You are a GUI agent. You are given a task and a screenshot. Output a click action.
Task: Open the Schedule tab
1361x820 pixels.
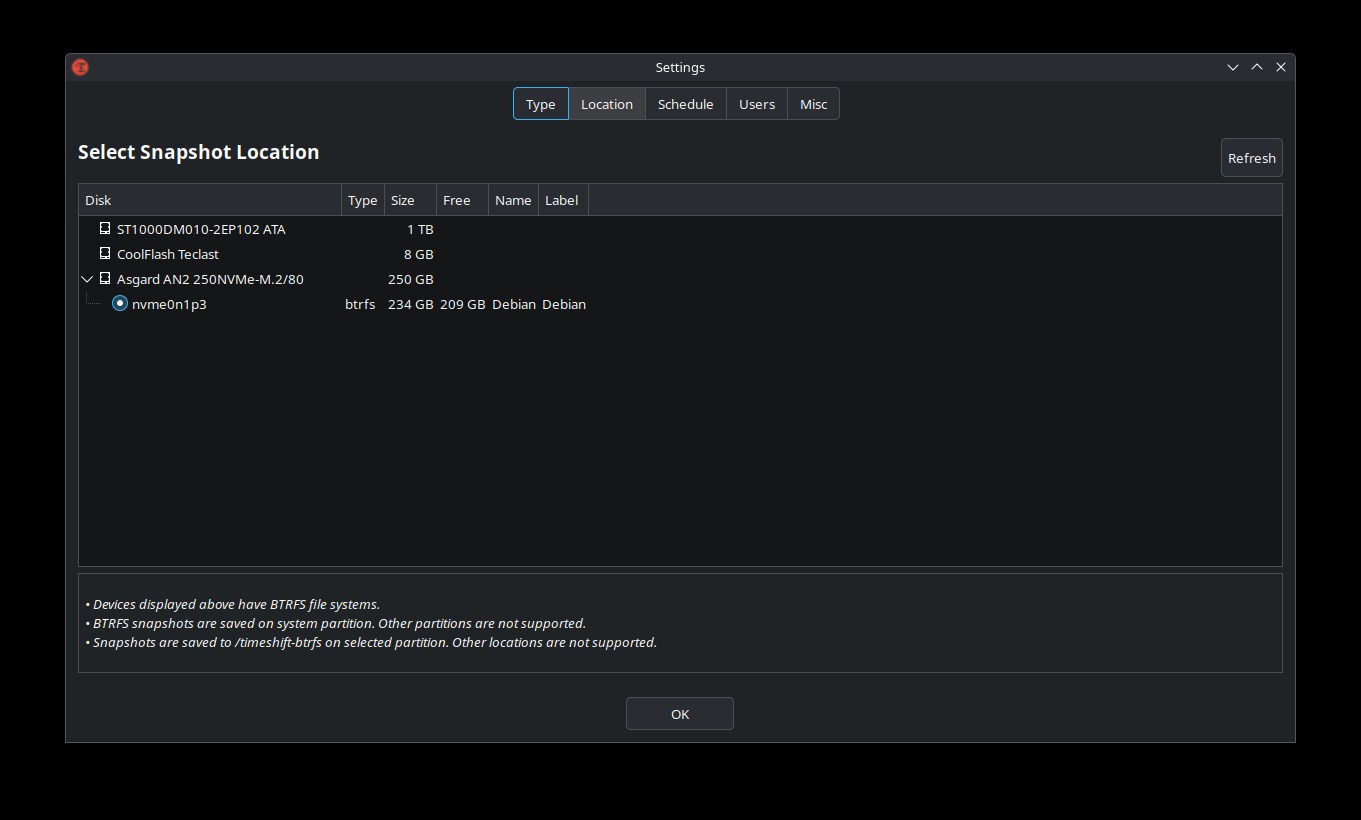686,104
